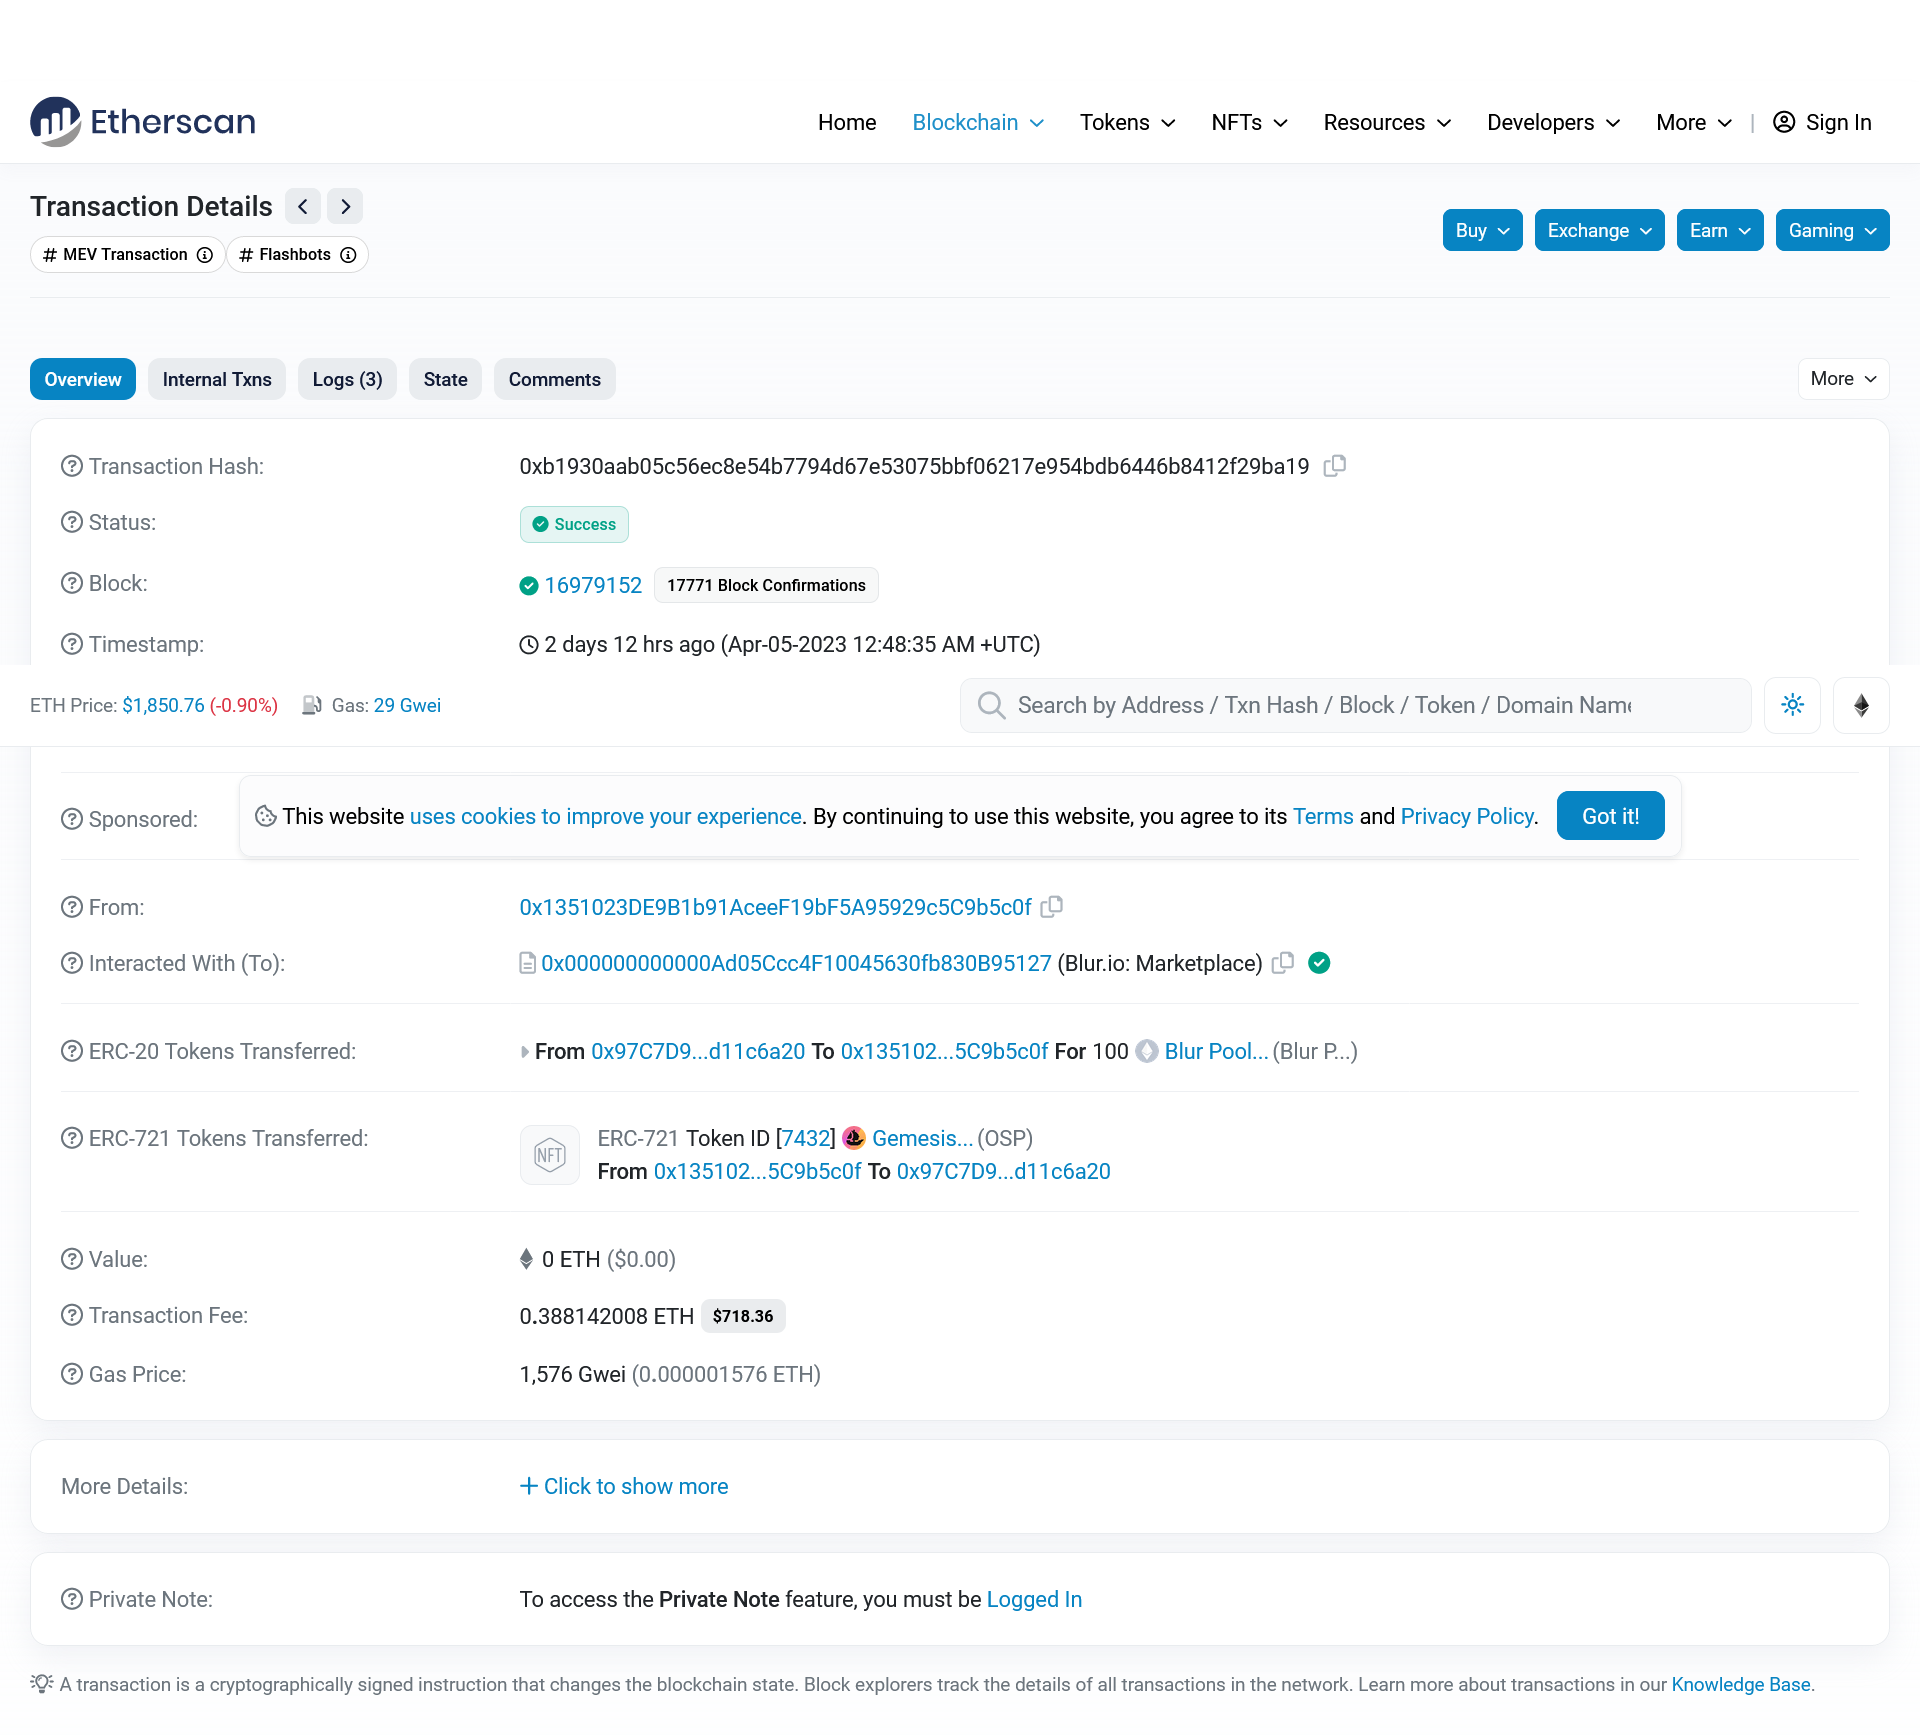Click help icon beside Value label
This screenshot has height=1735, width=1920.
[72, 1259]
